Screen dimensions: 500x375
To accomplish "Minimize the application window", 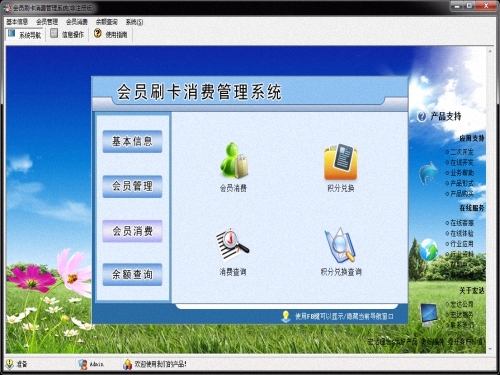I will [457, 6].
